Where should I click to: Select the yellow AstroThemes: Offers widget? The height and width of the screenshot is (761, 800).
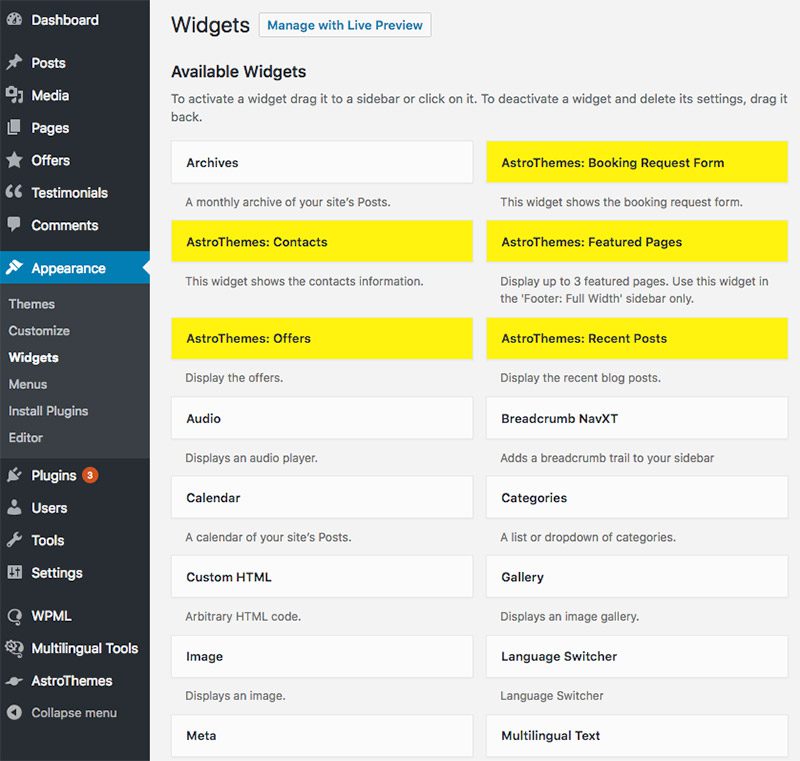point(322,338)
